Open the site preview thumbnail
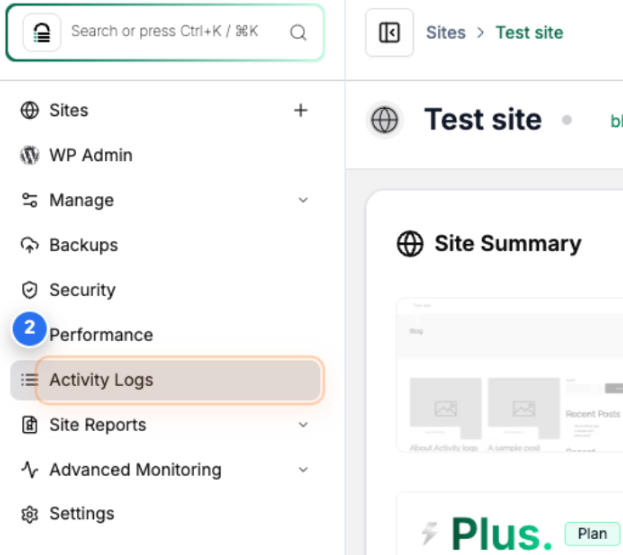623x555 pixels. tap(510, 375)
